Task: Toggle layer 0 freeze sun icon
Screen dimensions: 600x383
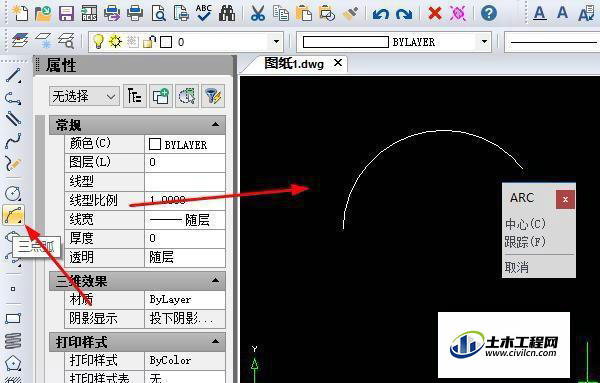Action: pos(115,41)
